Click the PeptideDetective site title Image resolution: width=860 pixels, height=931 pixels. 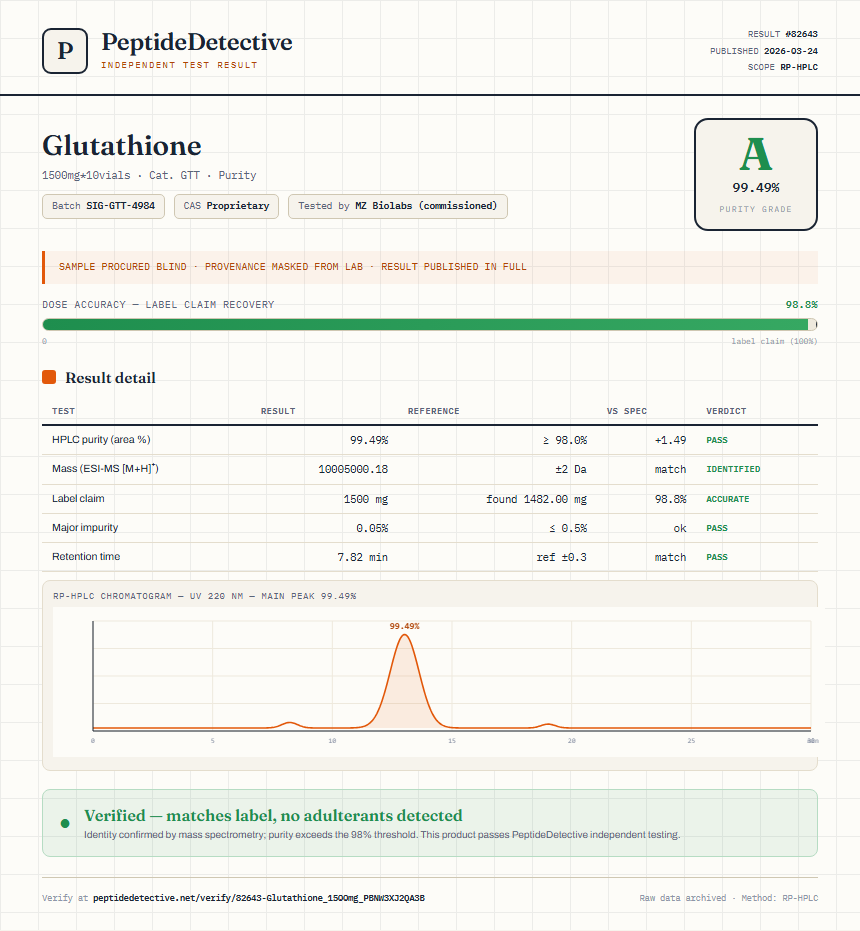197,42
